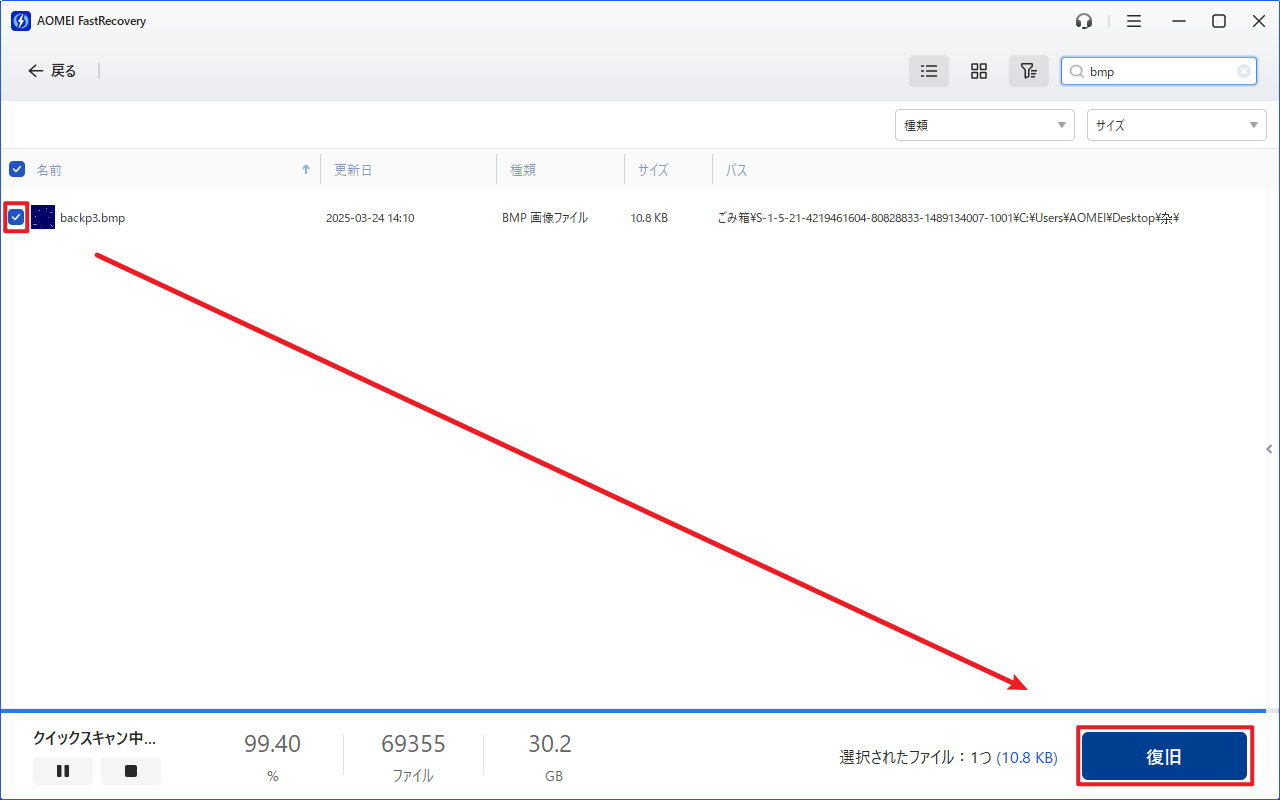Uncheck the backp3.bmp file checkbox
The image size is (1280, 800).
(16, 218)
